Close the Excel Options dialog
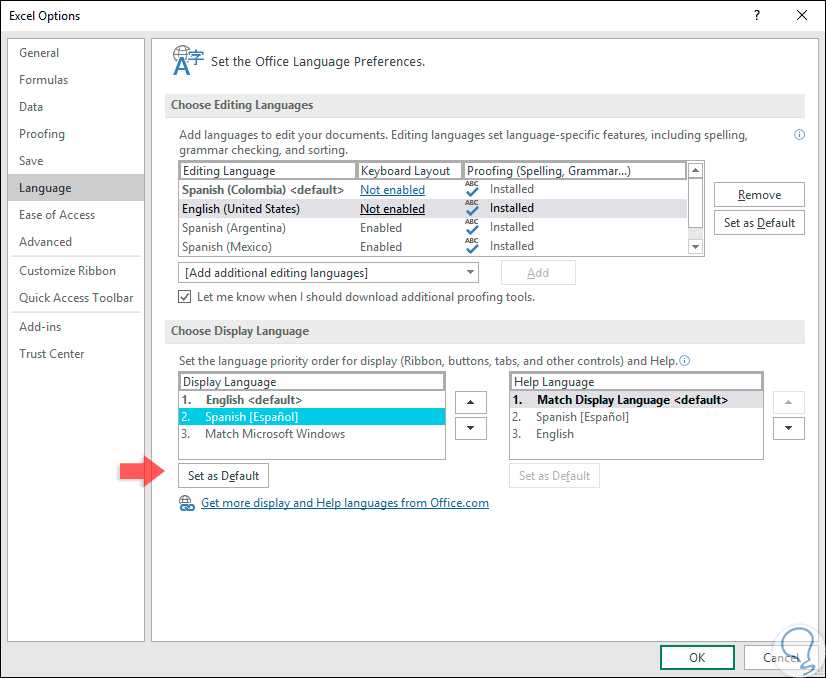The width and height of the screenshot is (826, 678). tap(802, 15)
